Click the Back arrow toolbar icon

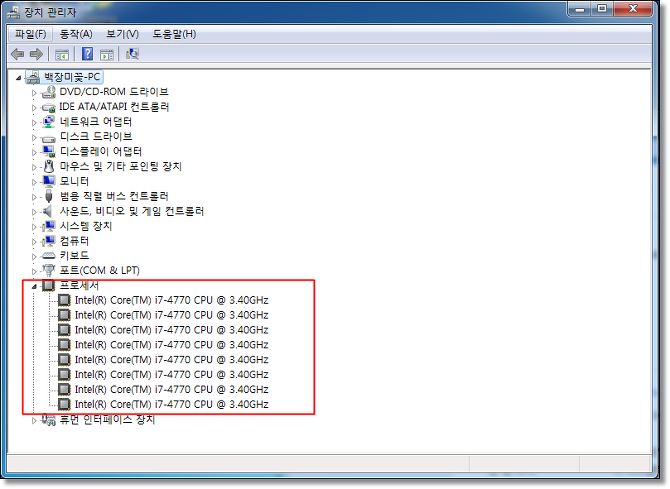(x=18, y=54)
